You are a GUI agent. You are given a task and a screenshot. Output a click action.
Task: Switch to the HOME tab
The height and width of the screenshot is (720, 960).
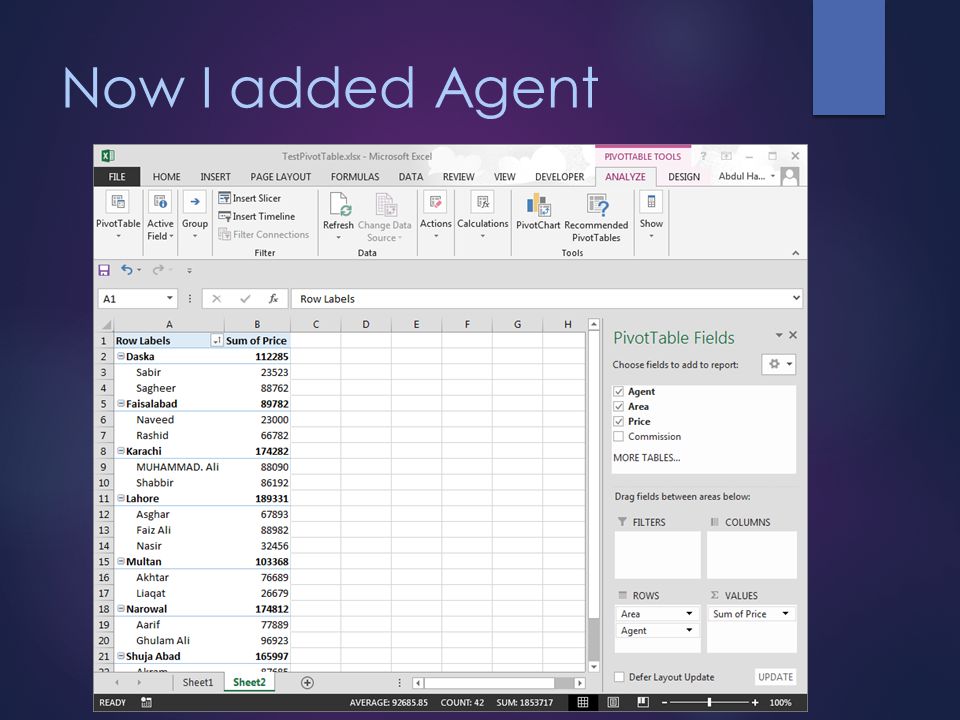tap(167, 176)
